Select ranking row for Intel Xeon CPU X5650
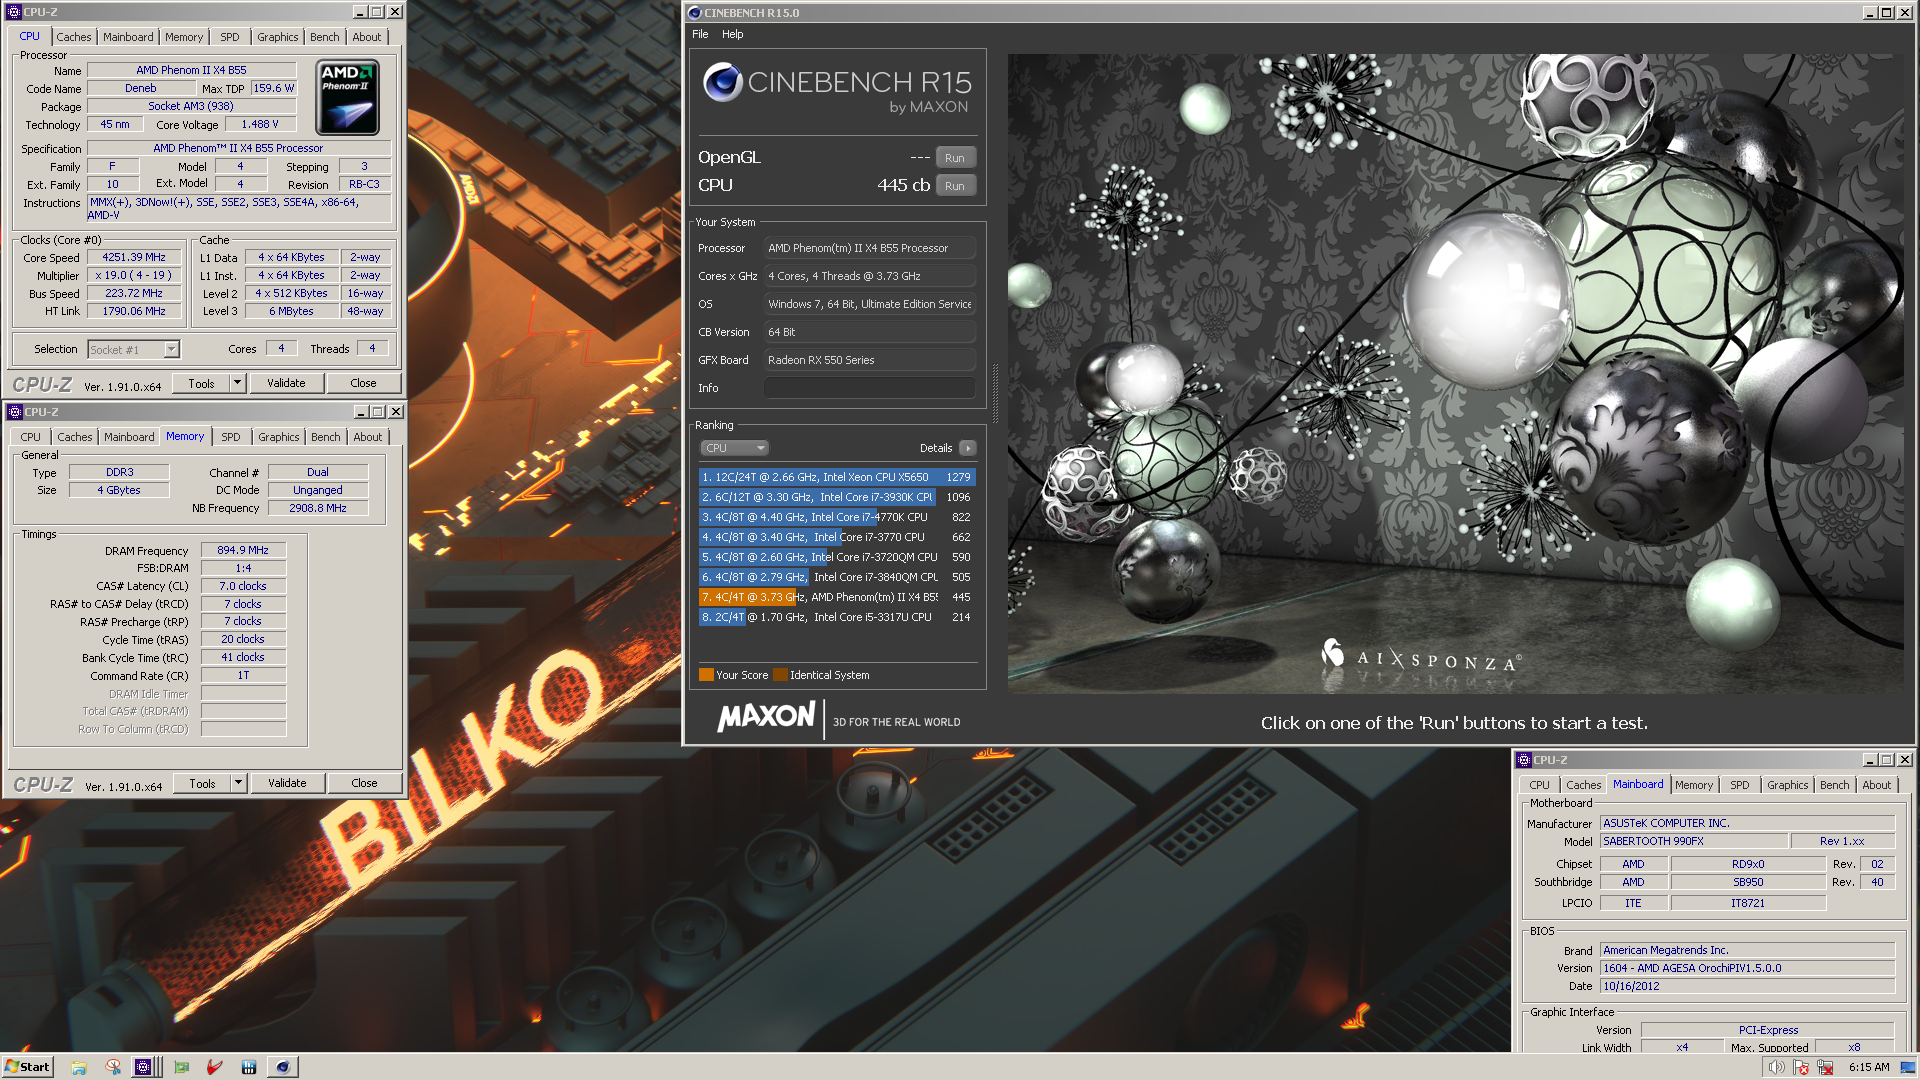The image size is (1920, 1080). tap(836, 477)
